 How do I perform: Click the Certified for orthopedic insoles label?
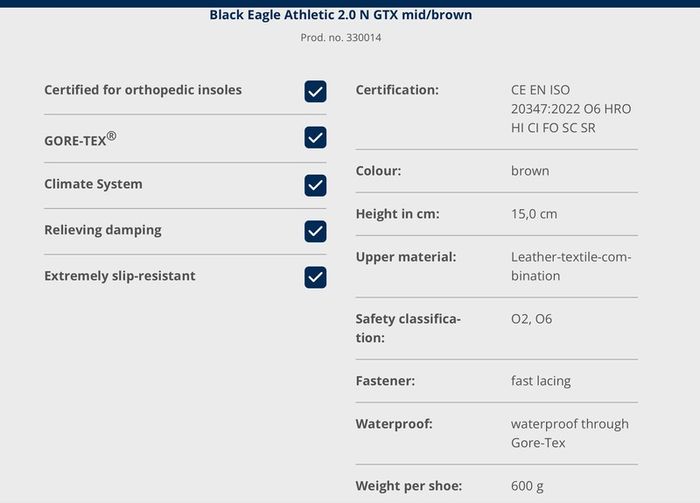click(143, 90)
